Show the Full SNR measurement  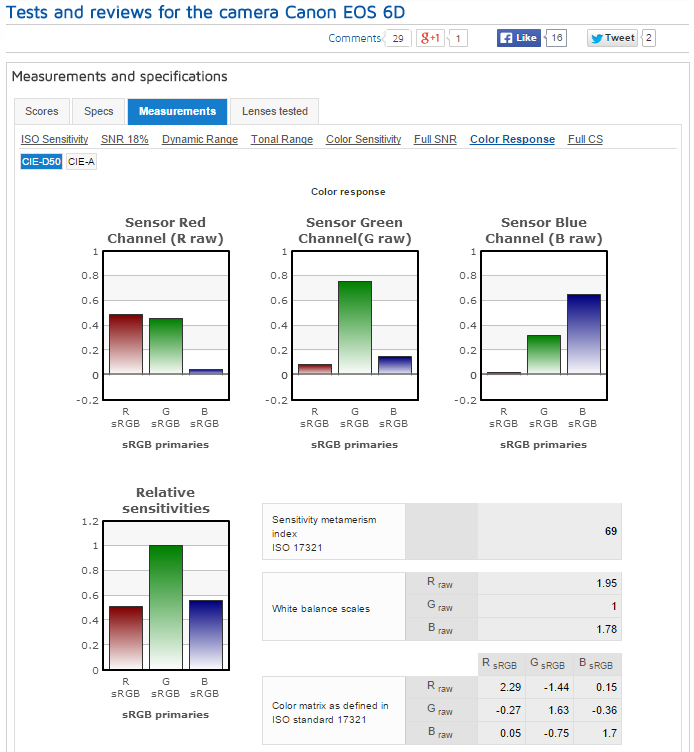tap(435, 139)
